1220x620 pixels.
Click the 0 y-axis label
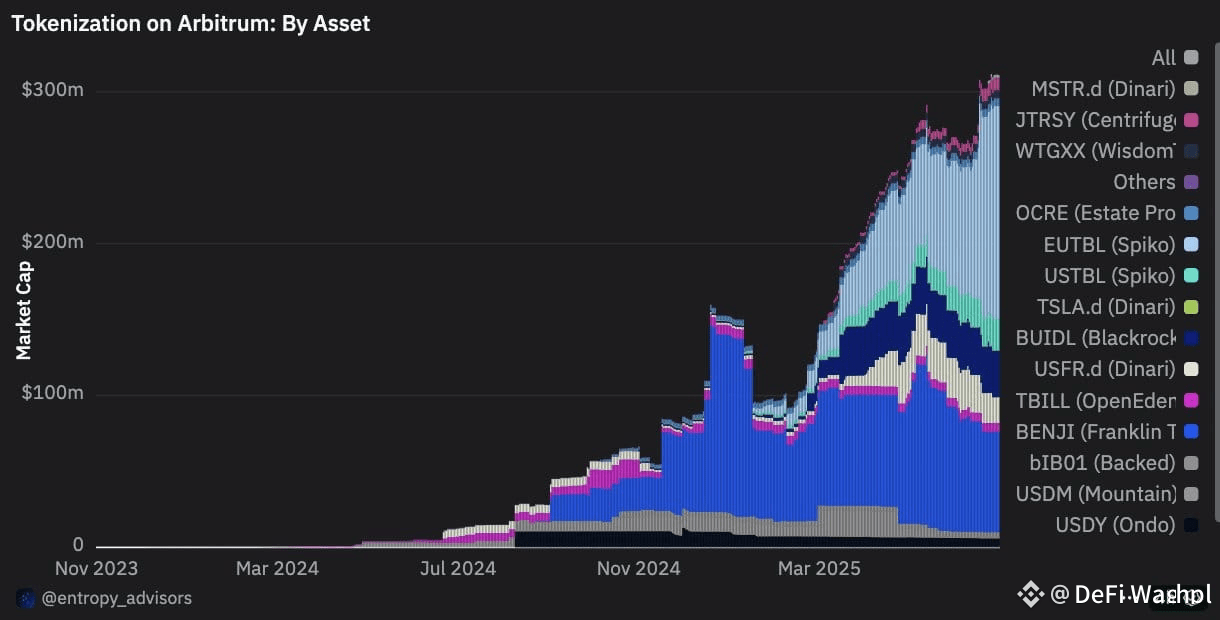point(78,545)
